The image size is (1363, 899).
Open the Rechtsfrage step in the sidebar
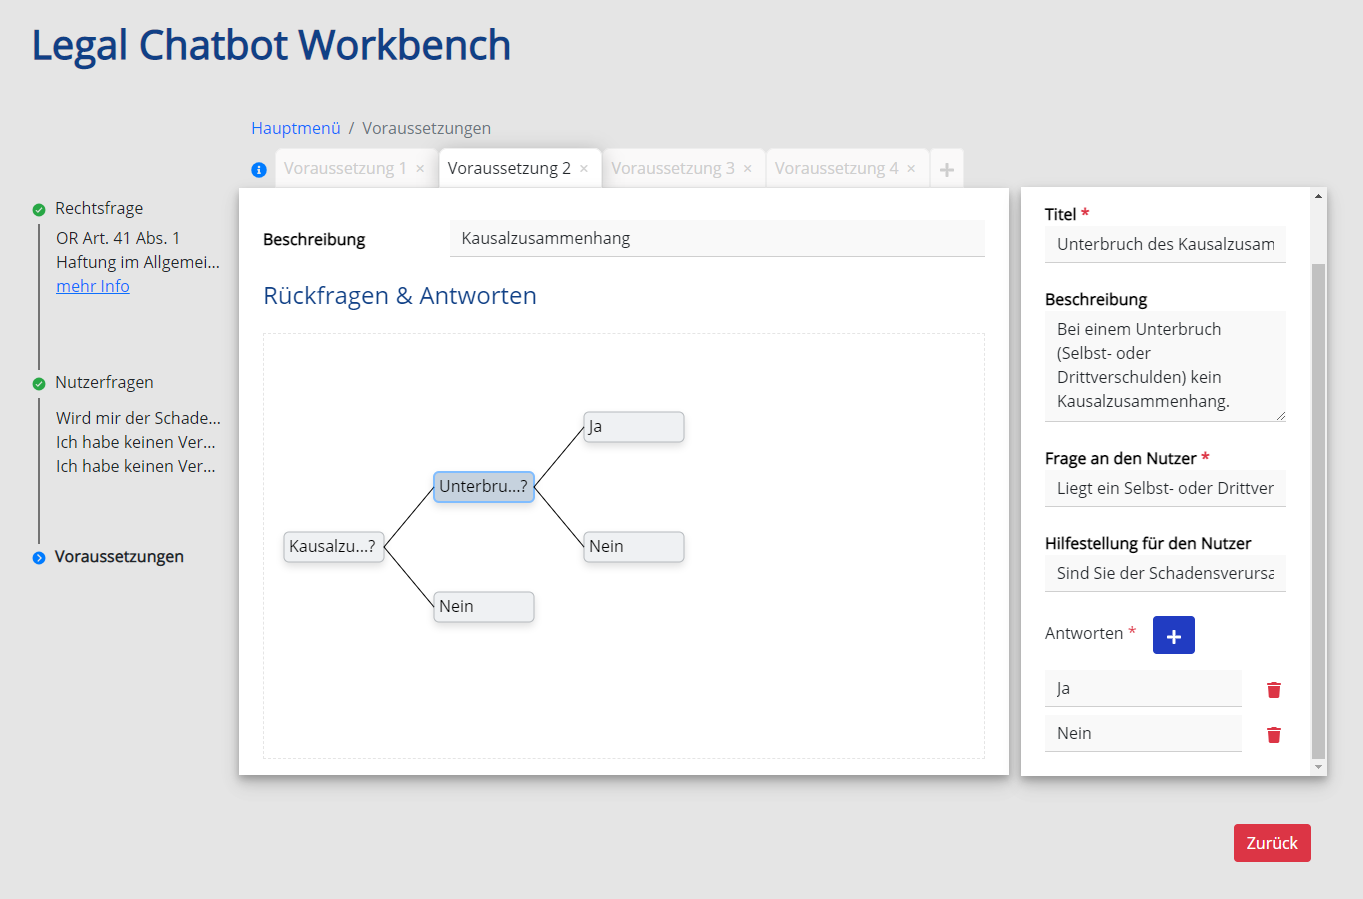99,208
